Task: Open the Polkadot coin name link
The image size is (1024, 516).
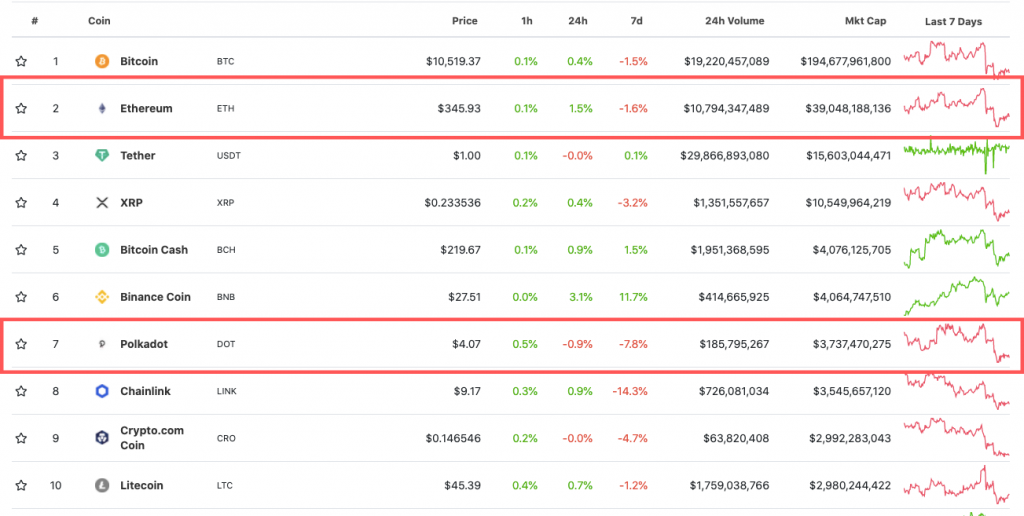Action: [144, 344]
